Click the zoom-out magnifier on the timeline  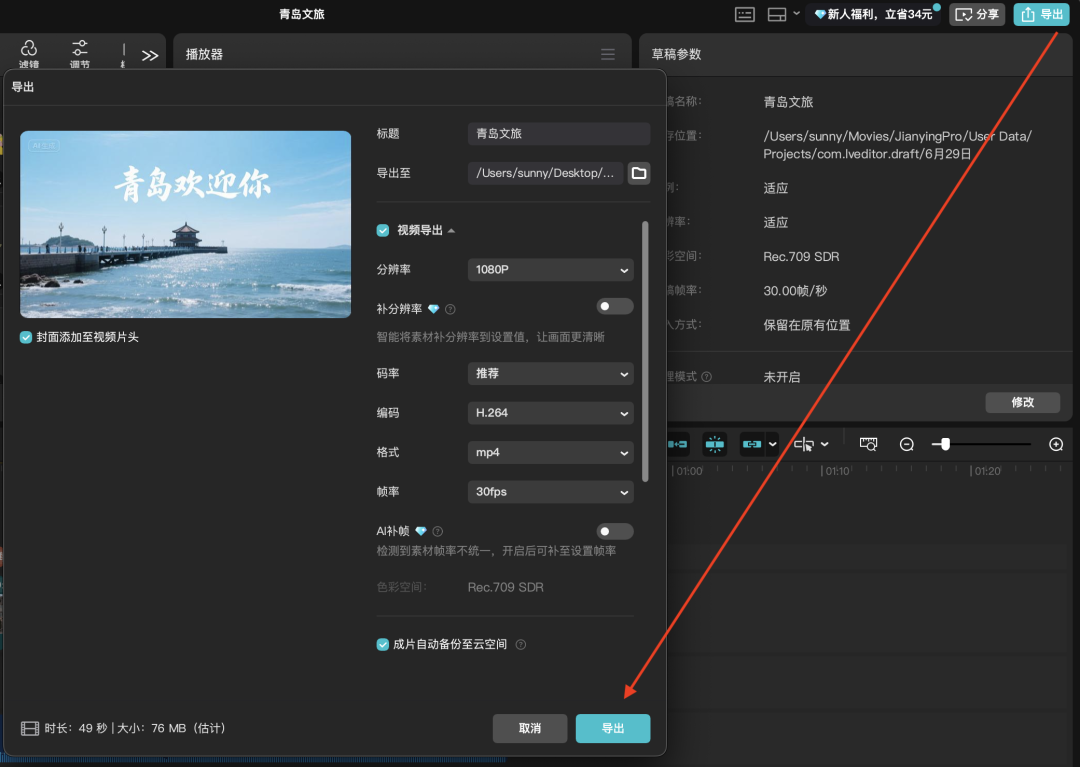tap(906, 443)
